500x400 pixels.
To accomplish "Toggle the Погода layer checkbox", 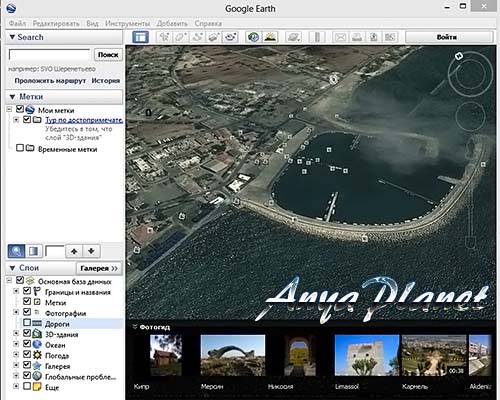I will (x=27, y=354).
